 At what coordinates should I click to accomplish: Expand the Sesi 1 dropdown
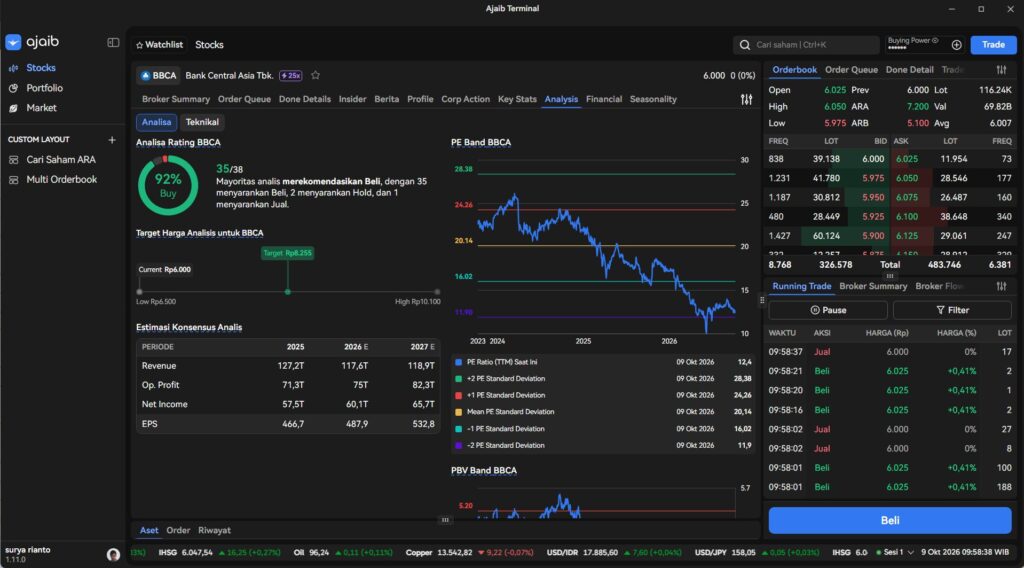(895, 552)
